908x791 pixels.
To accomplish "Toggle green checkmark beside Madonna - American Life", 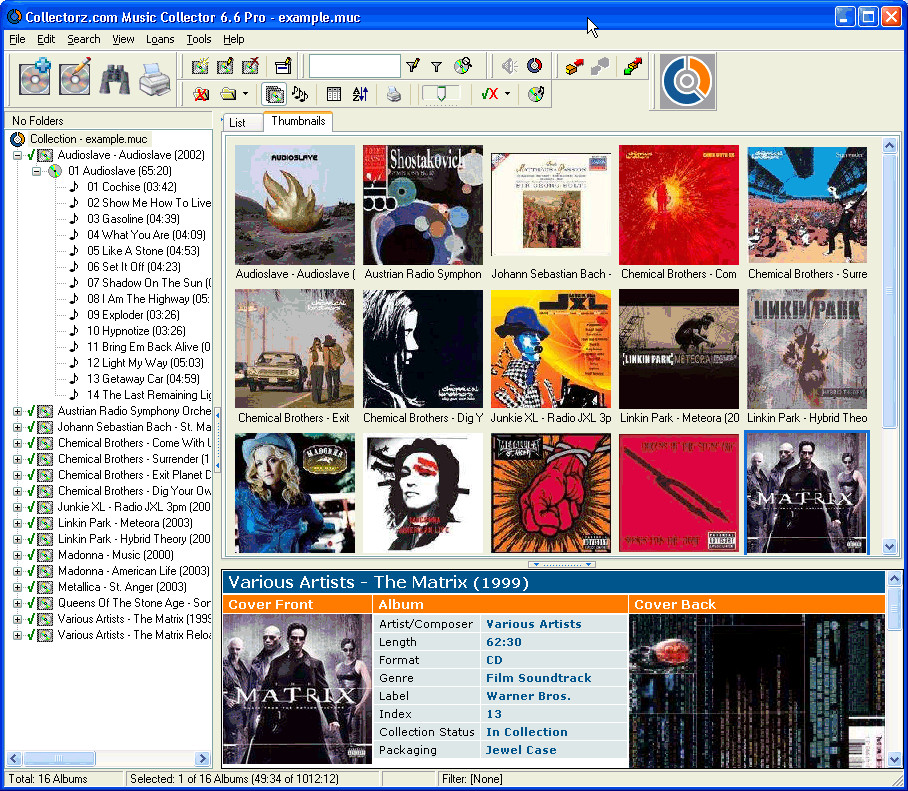I will coord(31,571).
